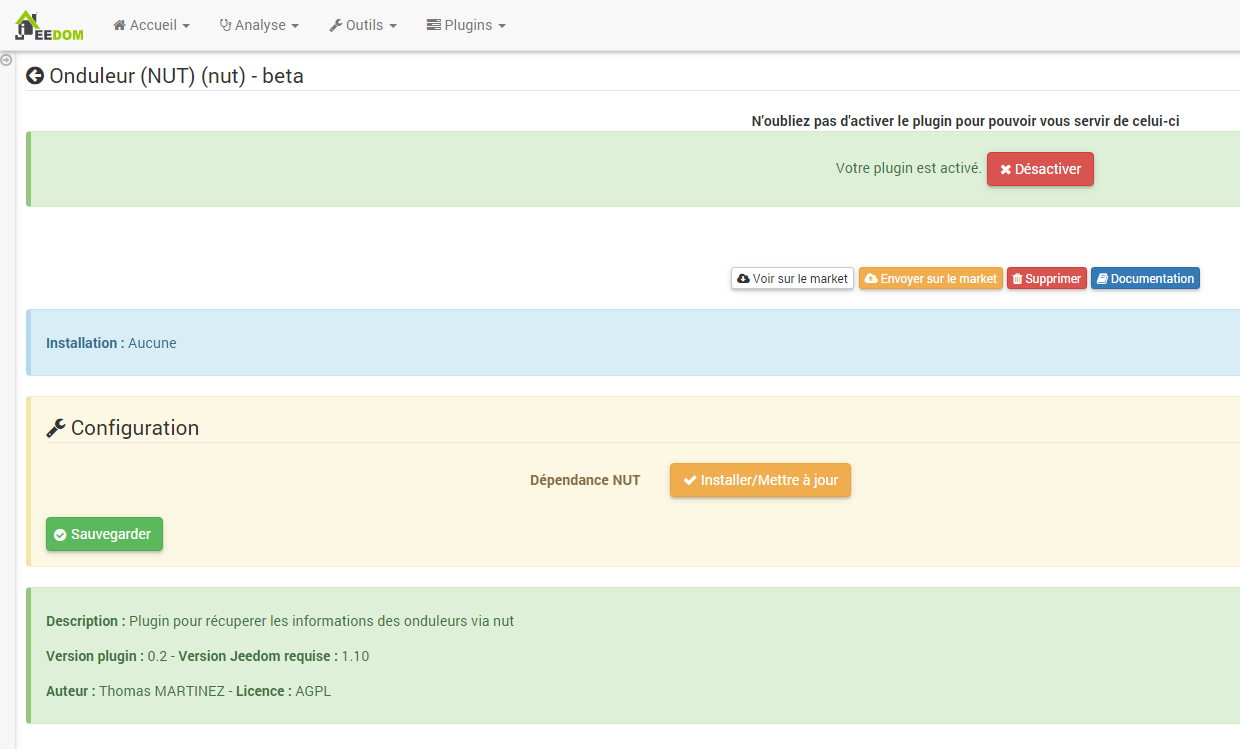Viewport: 1240px width, 749px height.
Task: Click the back arrow beside Onduleur title
Action: click(x=35, y=76)
